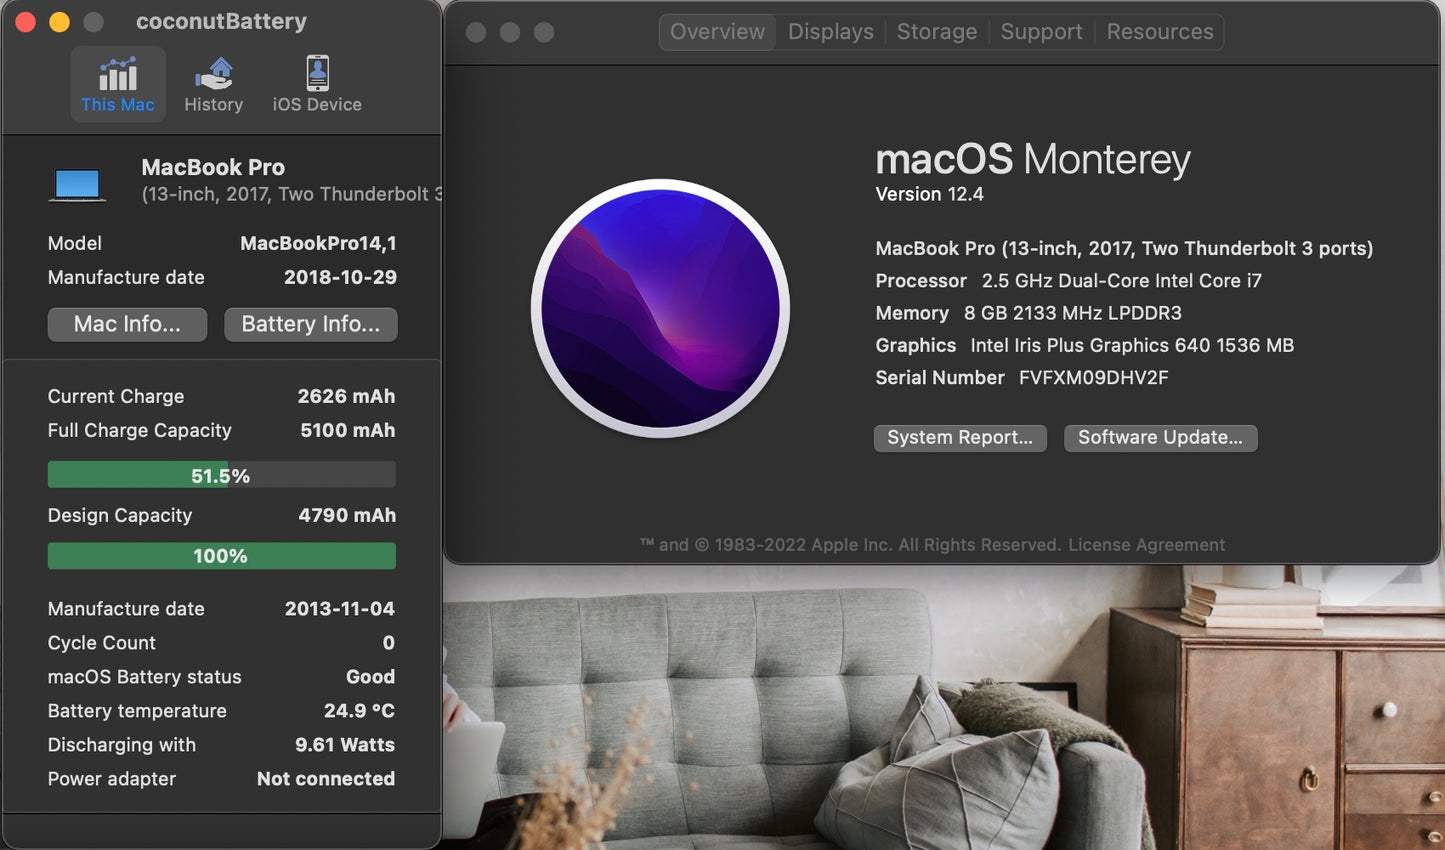Click the System Report button
Viewport: 1445px width, 850px height.
click(959, 438)
